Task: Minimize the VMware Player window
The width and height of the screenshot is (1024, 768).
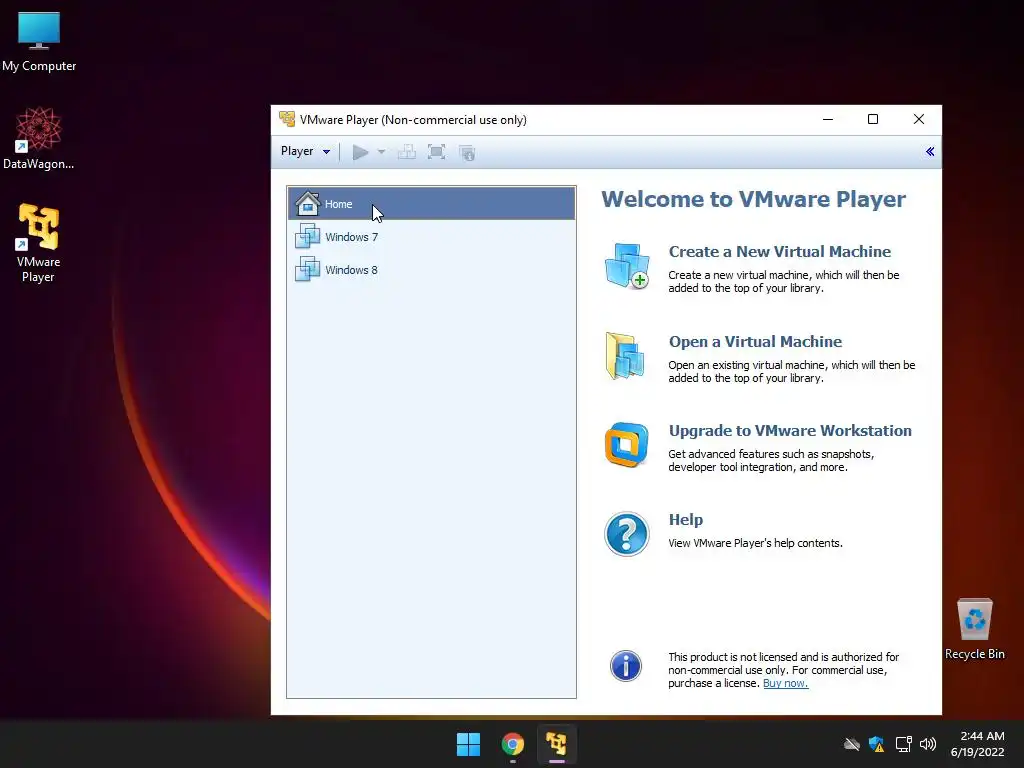Action: coord(828,120)
